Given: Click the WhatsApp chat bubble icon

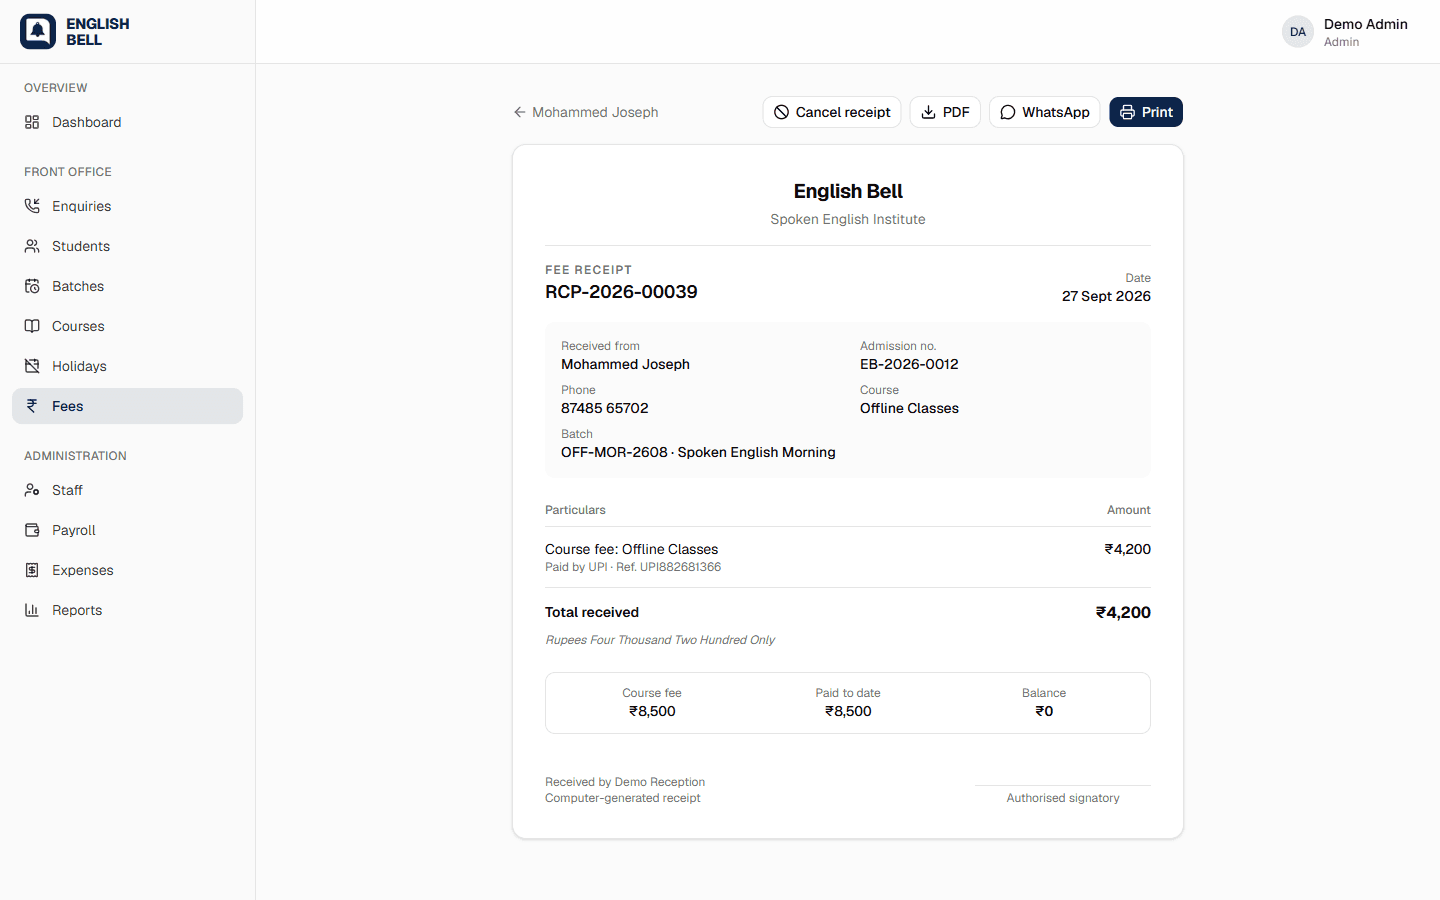Looking at the screenshot, I should click(x=1008, y=112).
